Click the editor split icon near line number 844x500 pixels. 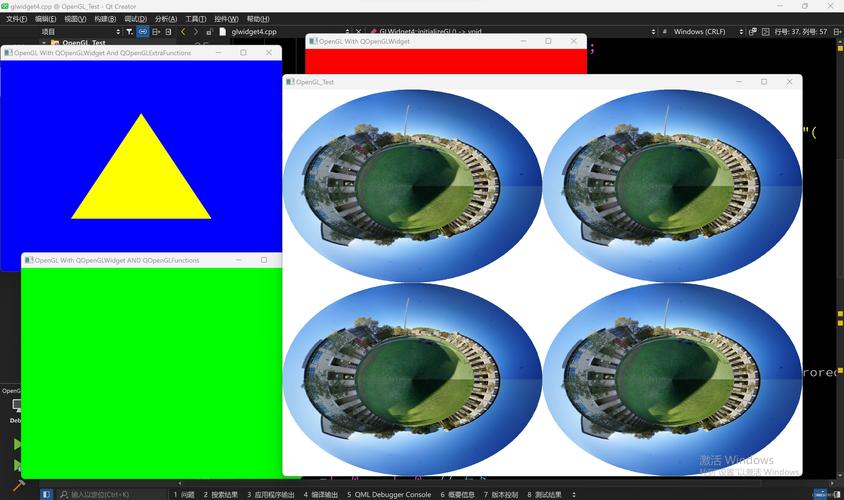[838, 32]
